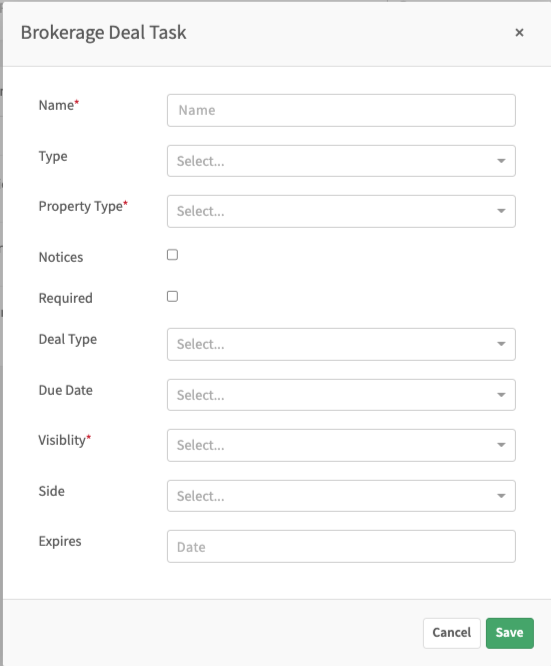Save the brokerage deal task

click(x=510, y=633)
